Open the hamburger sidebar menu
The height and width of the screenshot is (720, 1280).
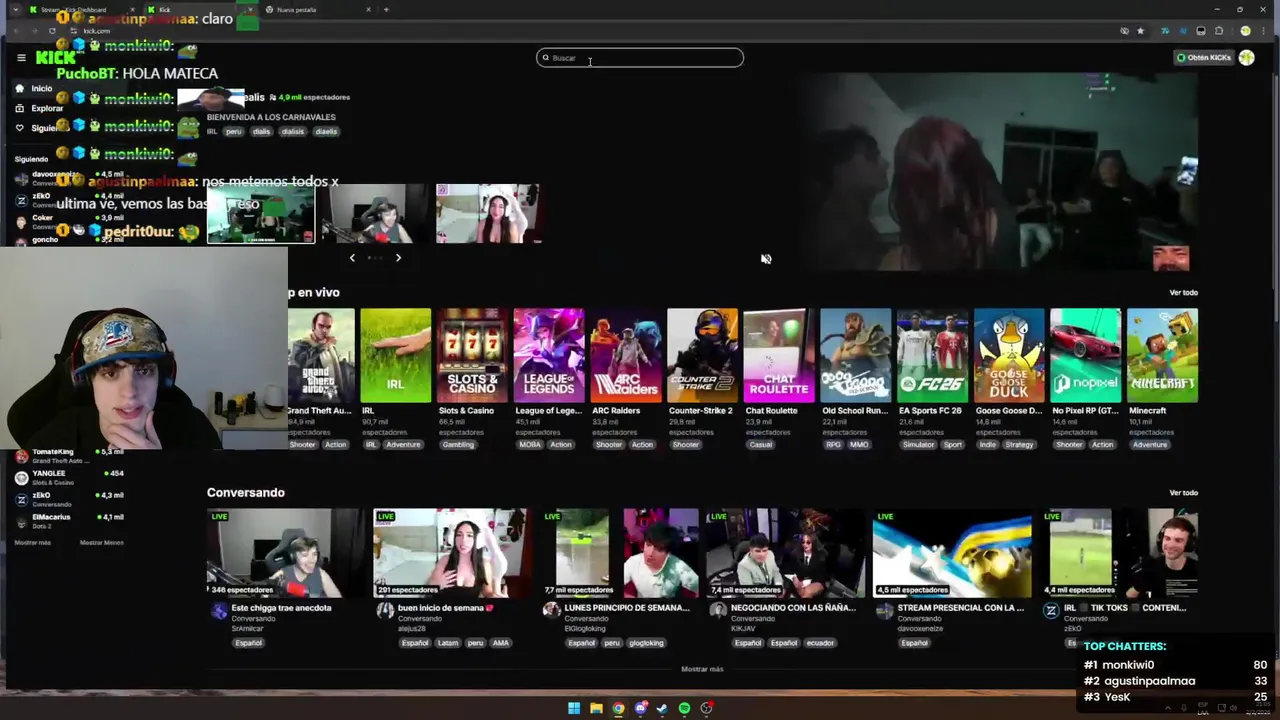[x=21, y=57]
